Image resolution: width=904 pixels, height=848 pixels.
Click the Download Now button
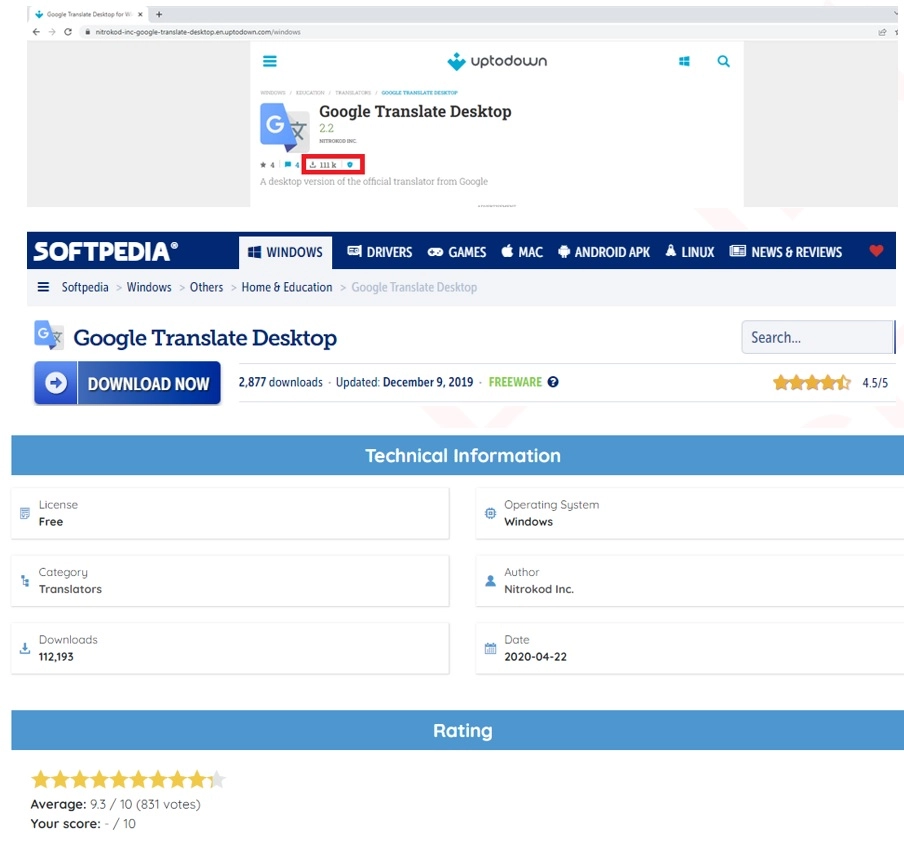pyautogui.click(x=127, y=383)
